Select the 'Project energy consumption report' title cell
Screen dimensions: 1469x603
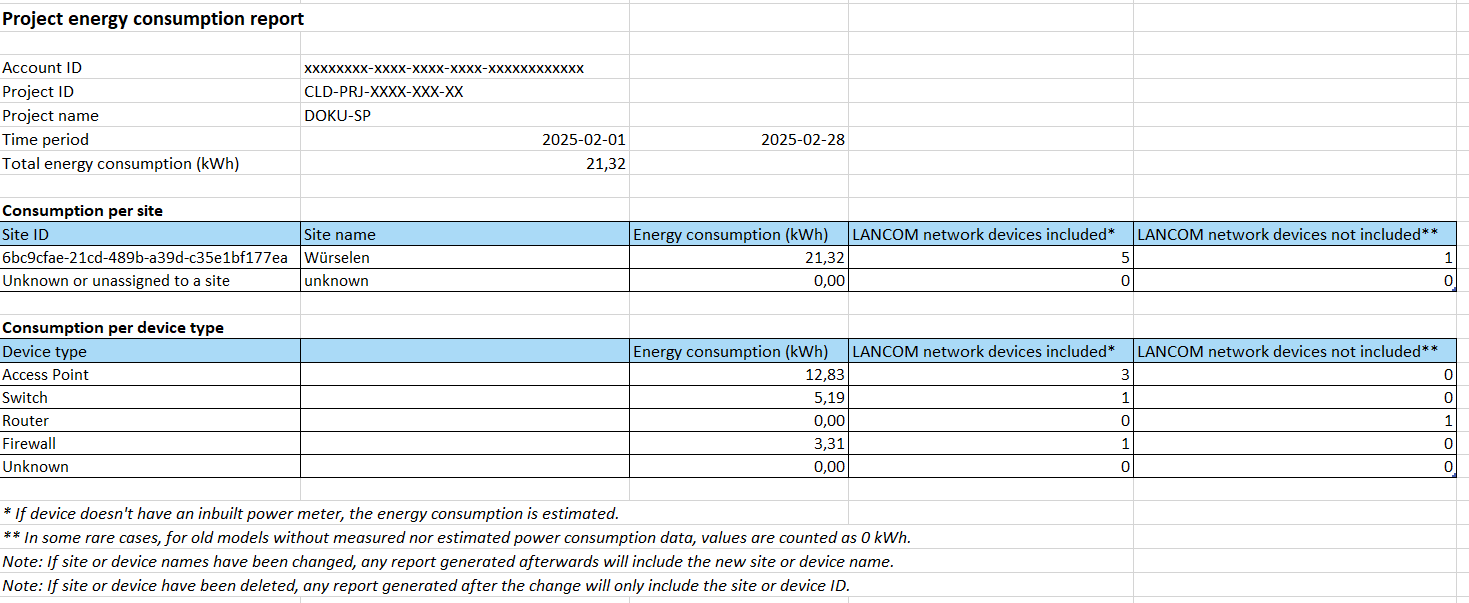[153, 19]
